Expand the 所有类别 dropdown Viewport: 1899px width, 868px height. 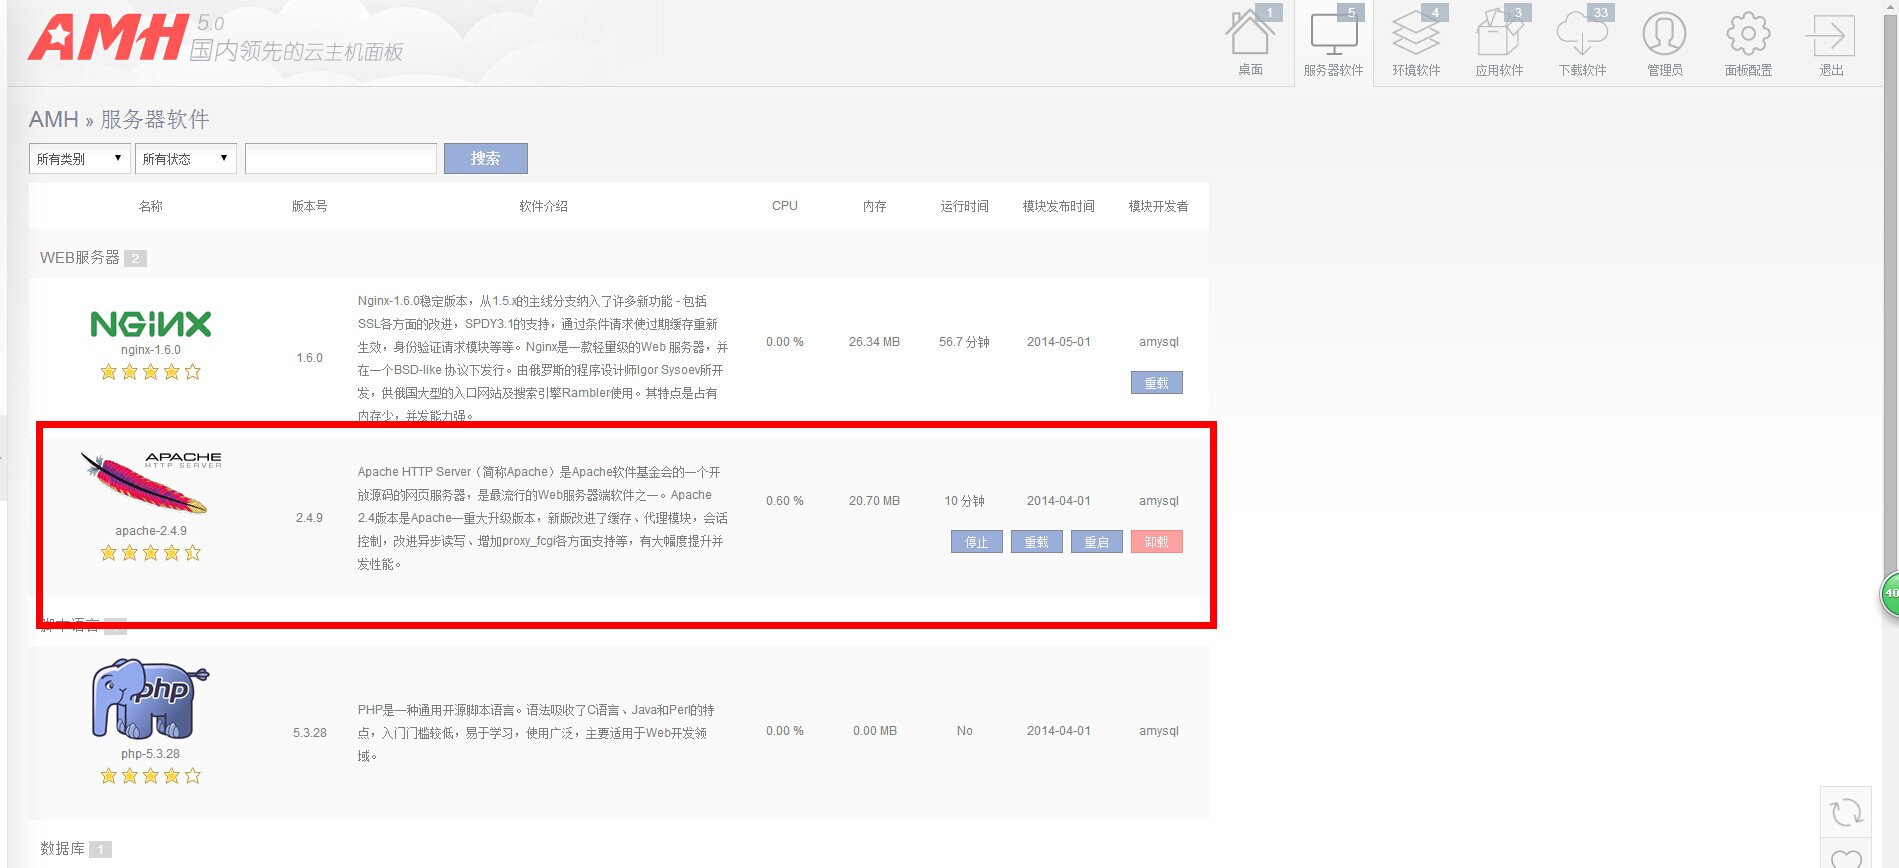pyautogui.click(x=79, y=158)
